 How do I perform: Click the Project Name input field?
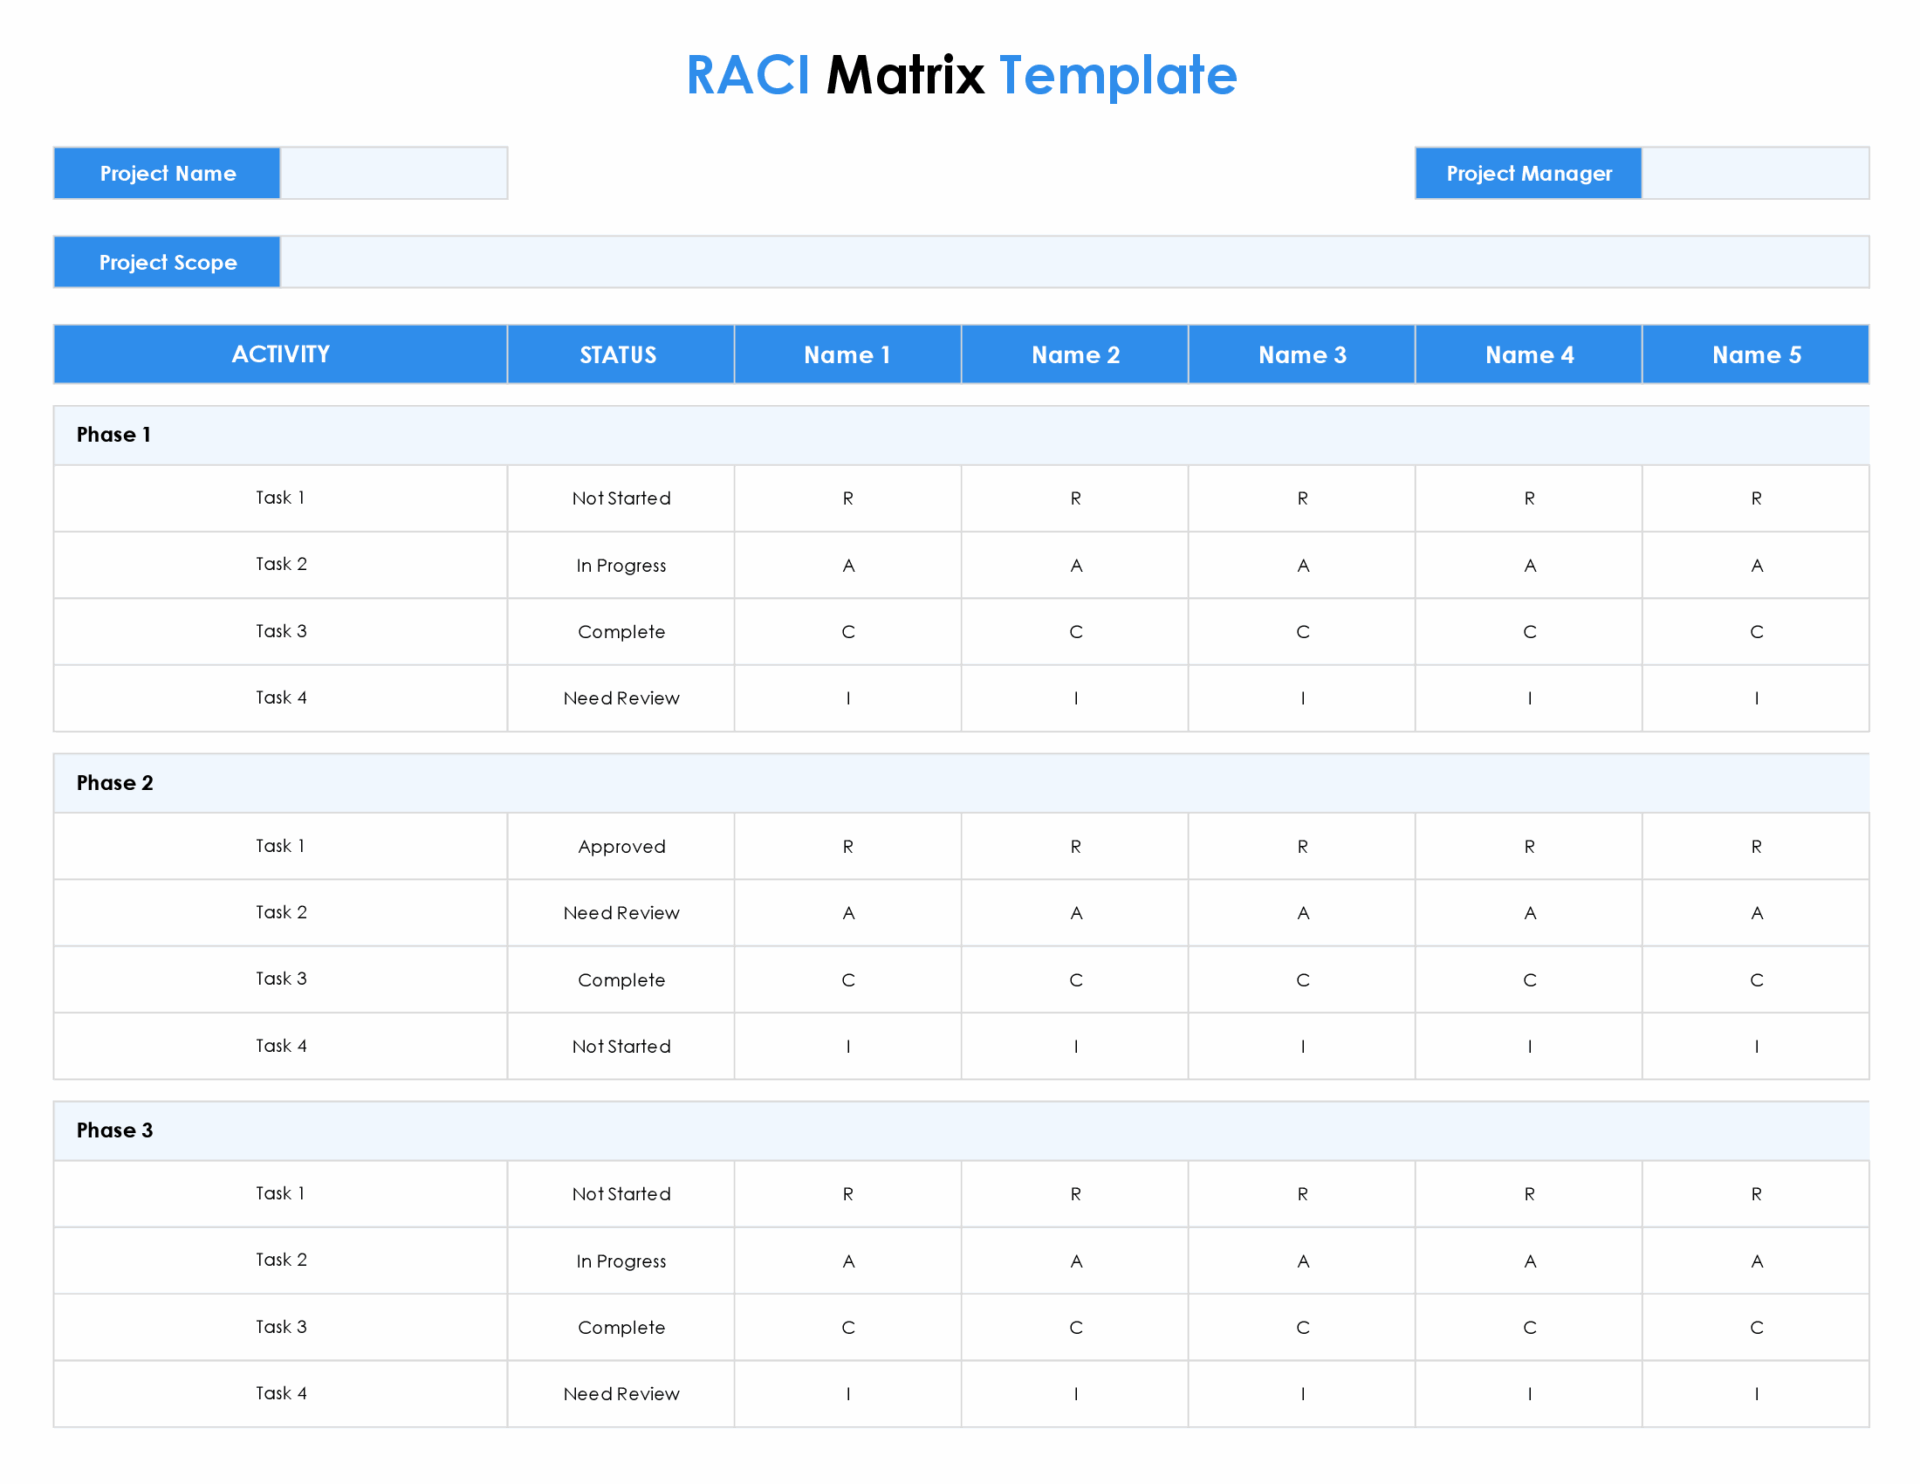(393, 172)
